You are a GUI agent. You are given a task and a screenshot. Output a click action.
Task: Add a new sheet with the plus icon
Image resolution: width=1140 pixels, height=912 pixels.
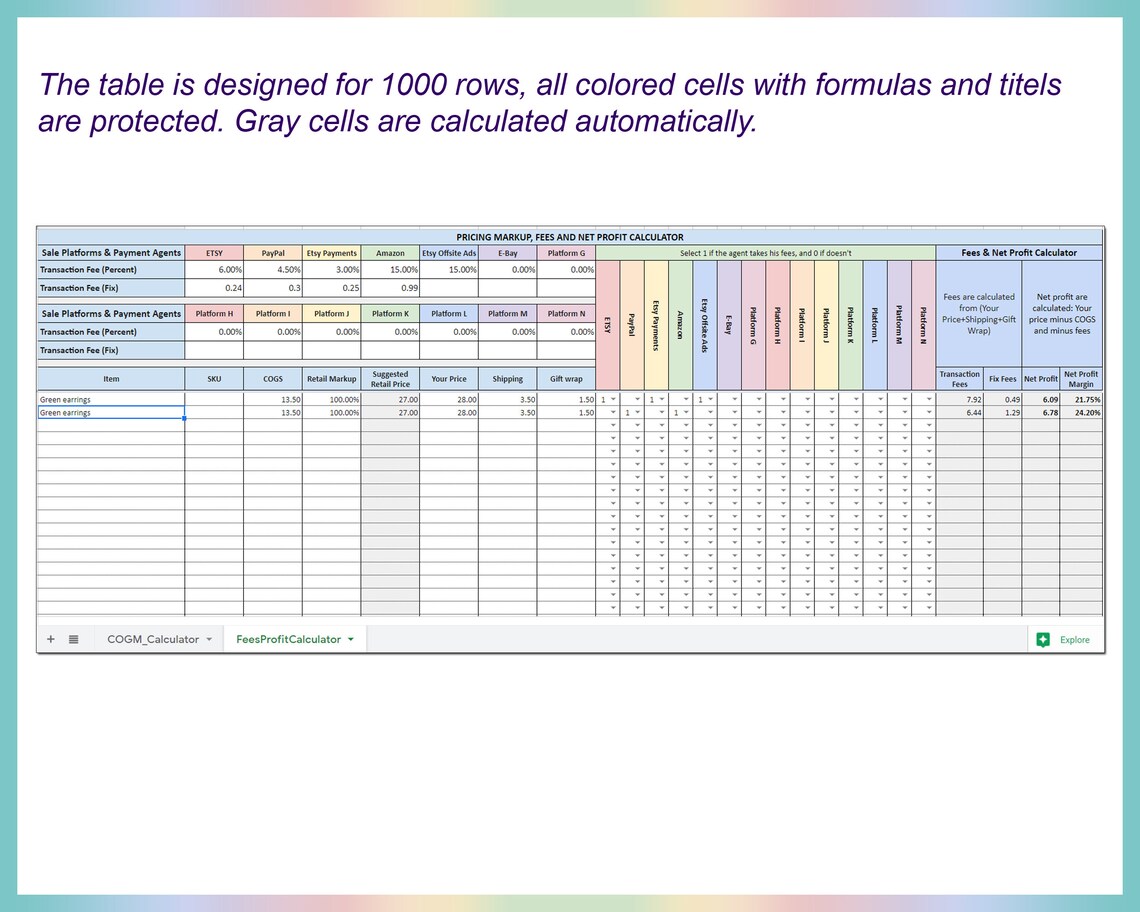click(x=50, y=638)
